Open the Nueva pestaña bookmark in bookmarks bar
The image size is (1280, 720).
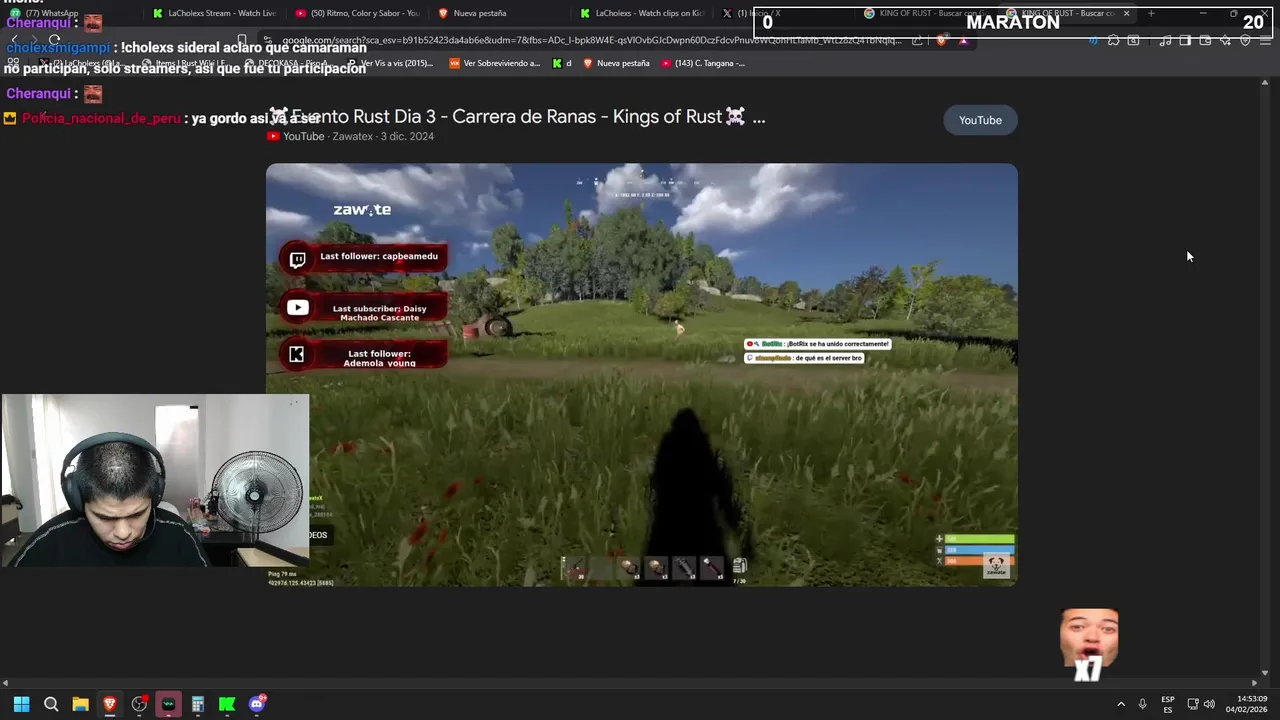tap(616, 63)
